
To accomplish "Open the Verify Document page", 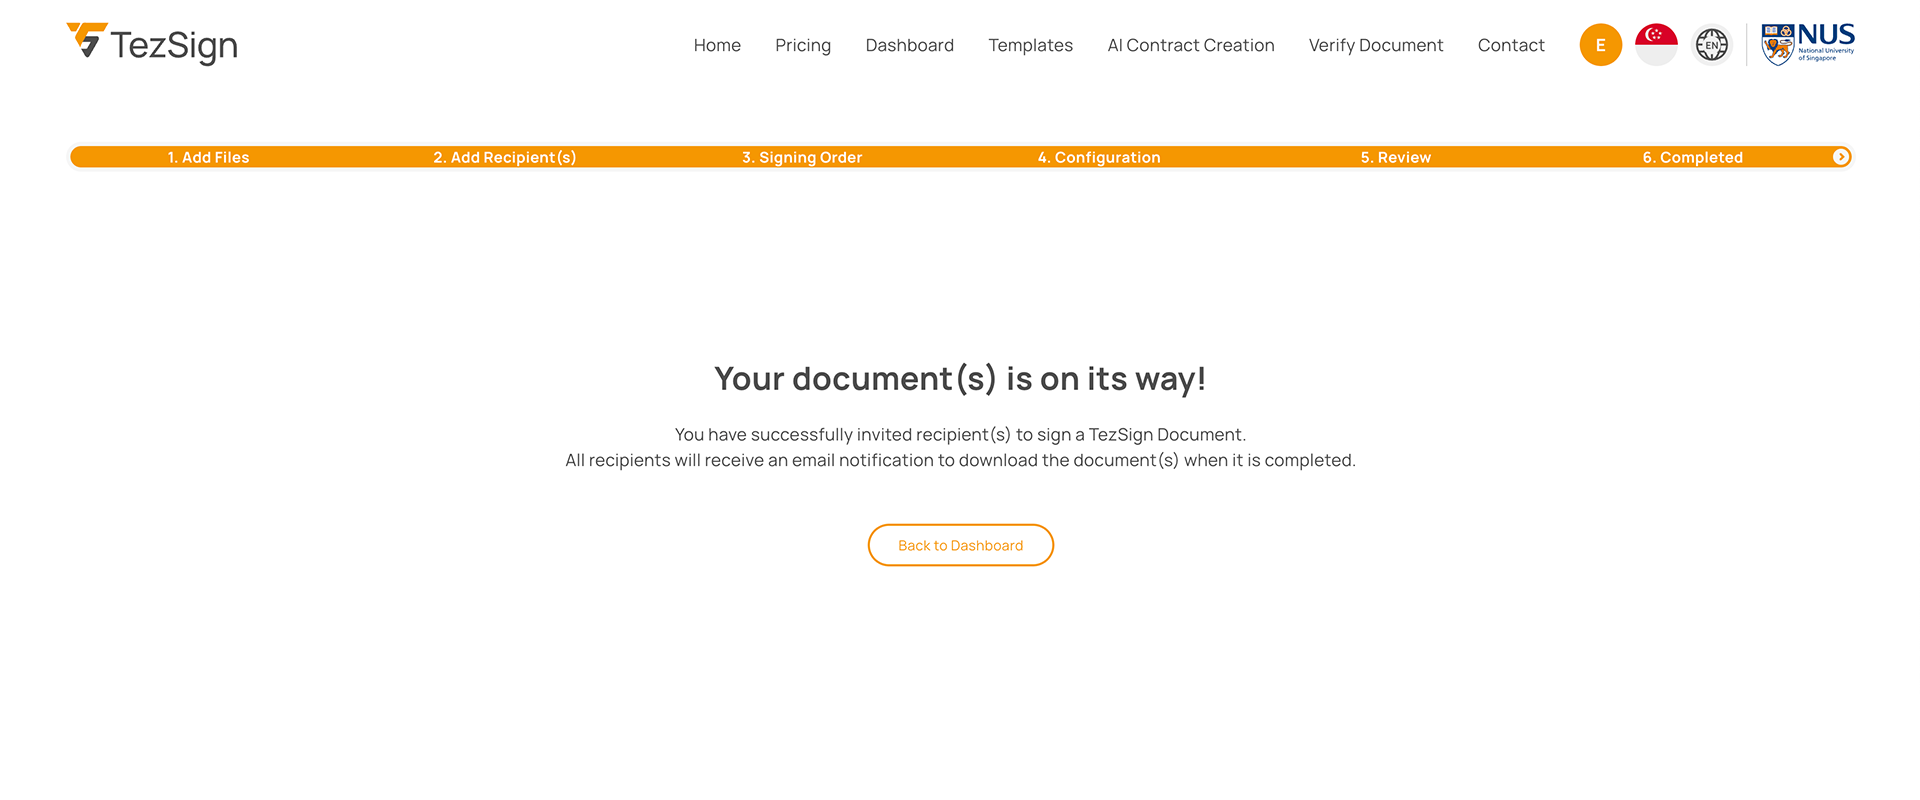I will [x=1375, y=45].
